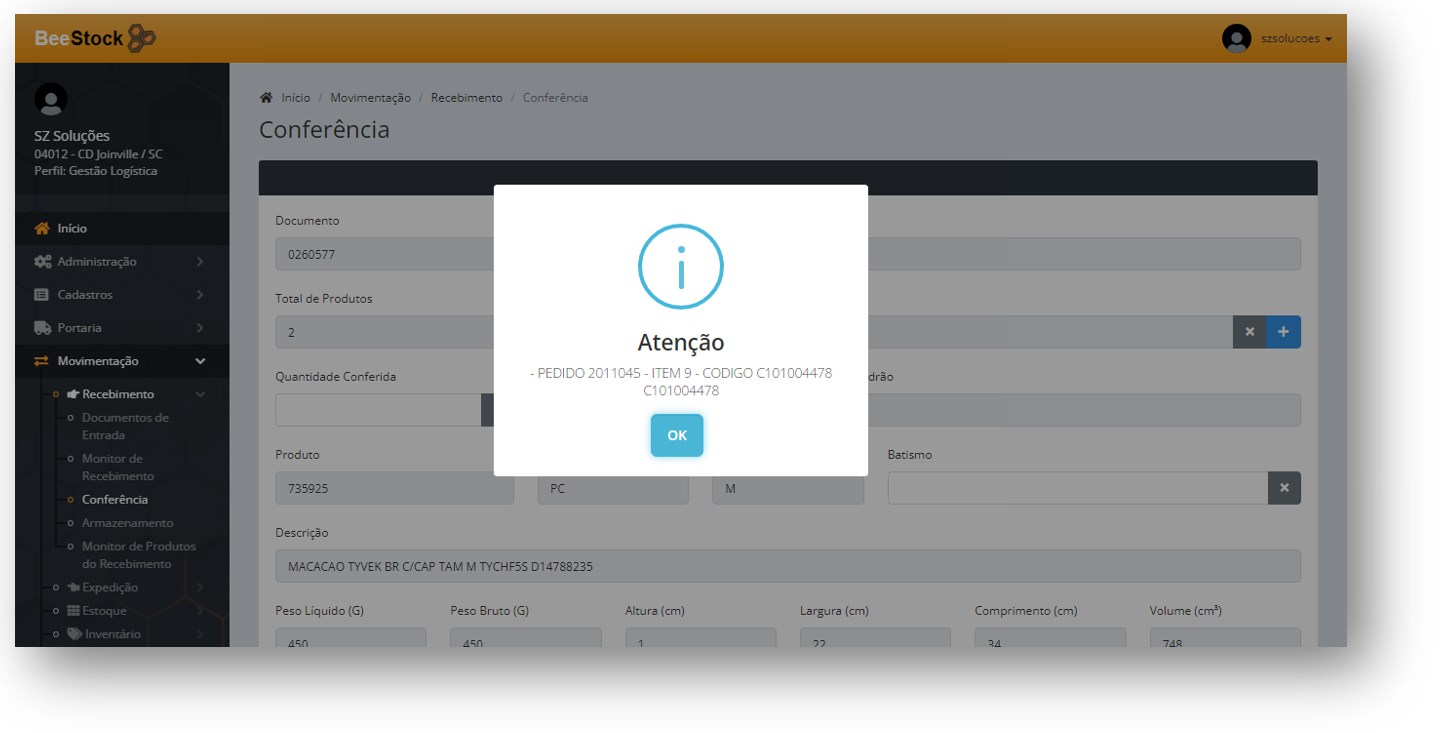Click the Início home icon in sidebar

(x=42, y=228)
